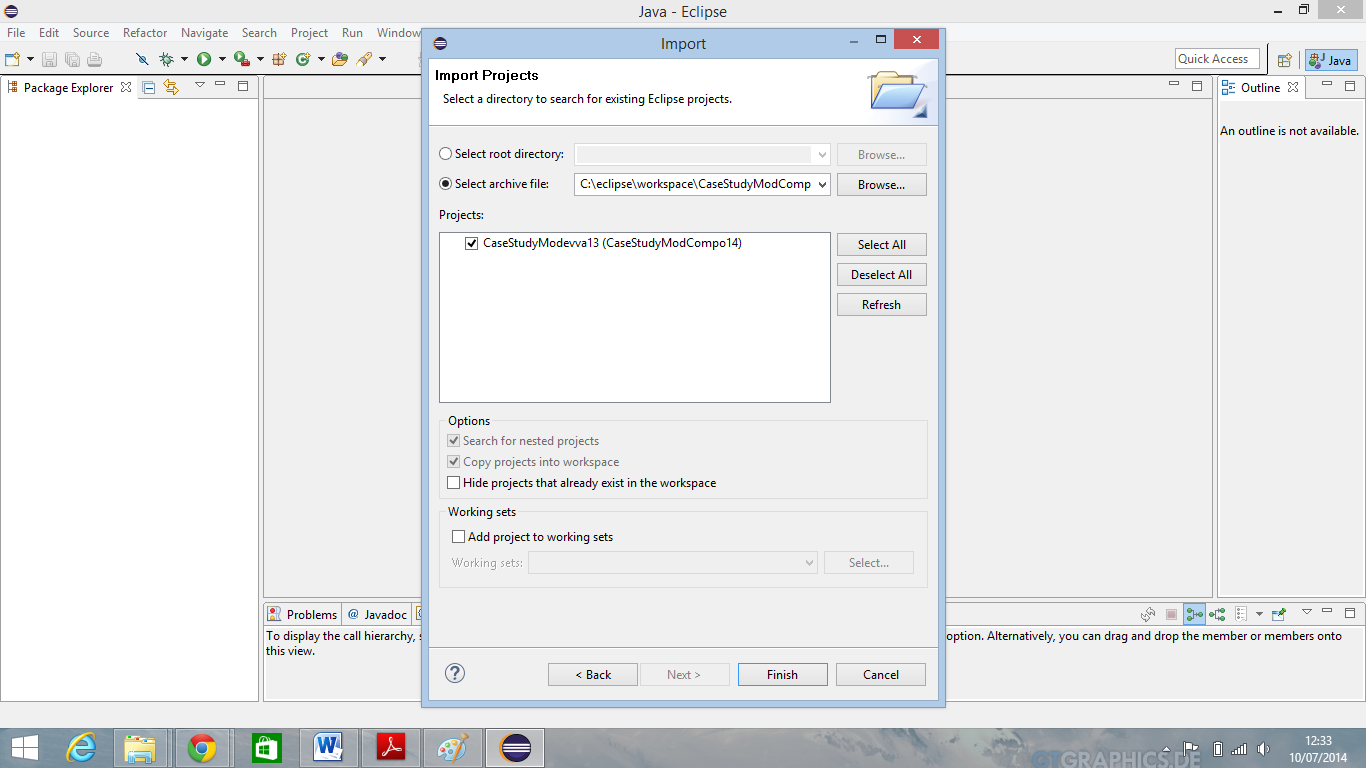Screen dimensions: 1366x768
Task: Open the Run button dropdown arrow
Action: tap(222, 60)
